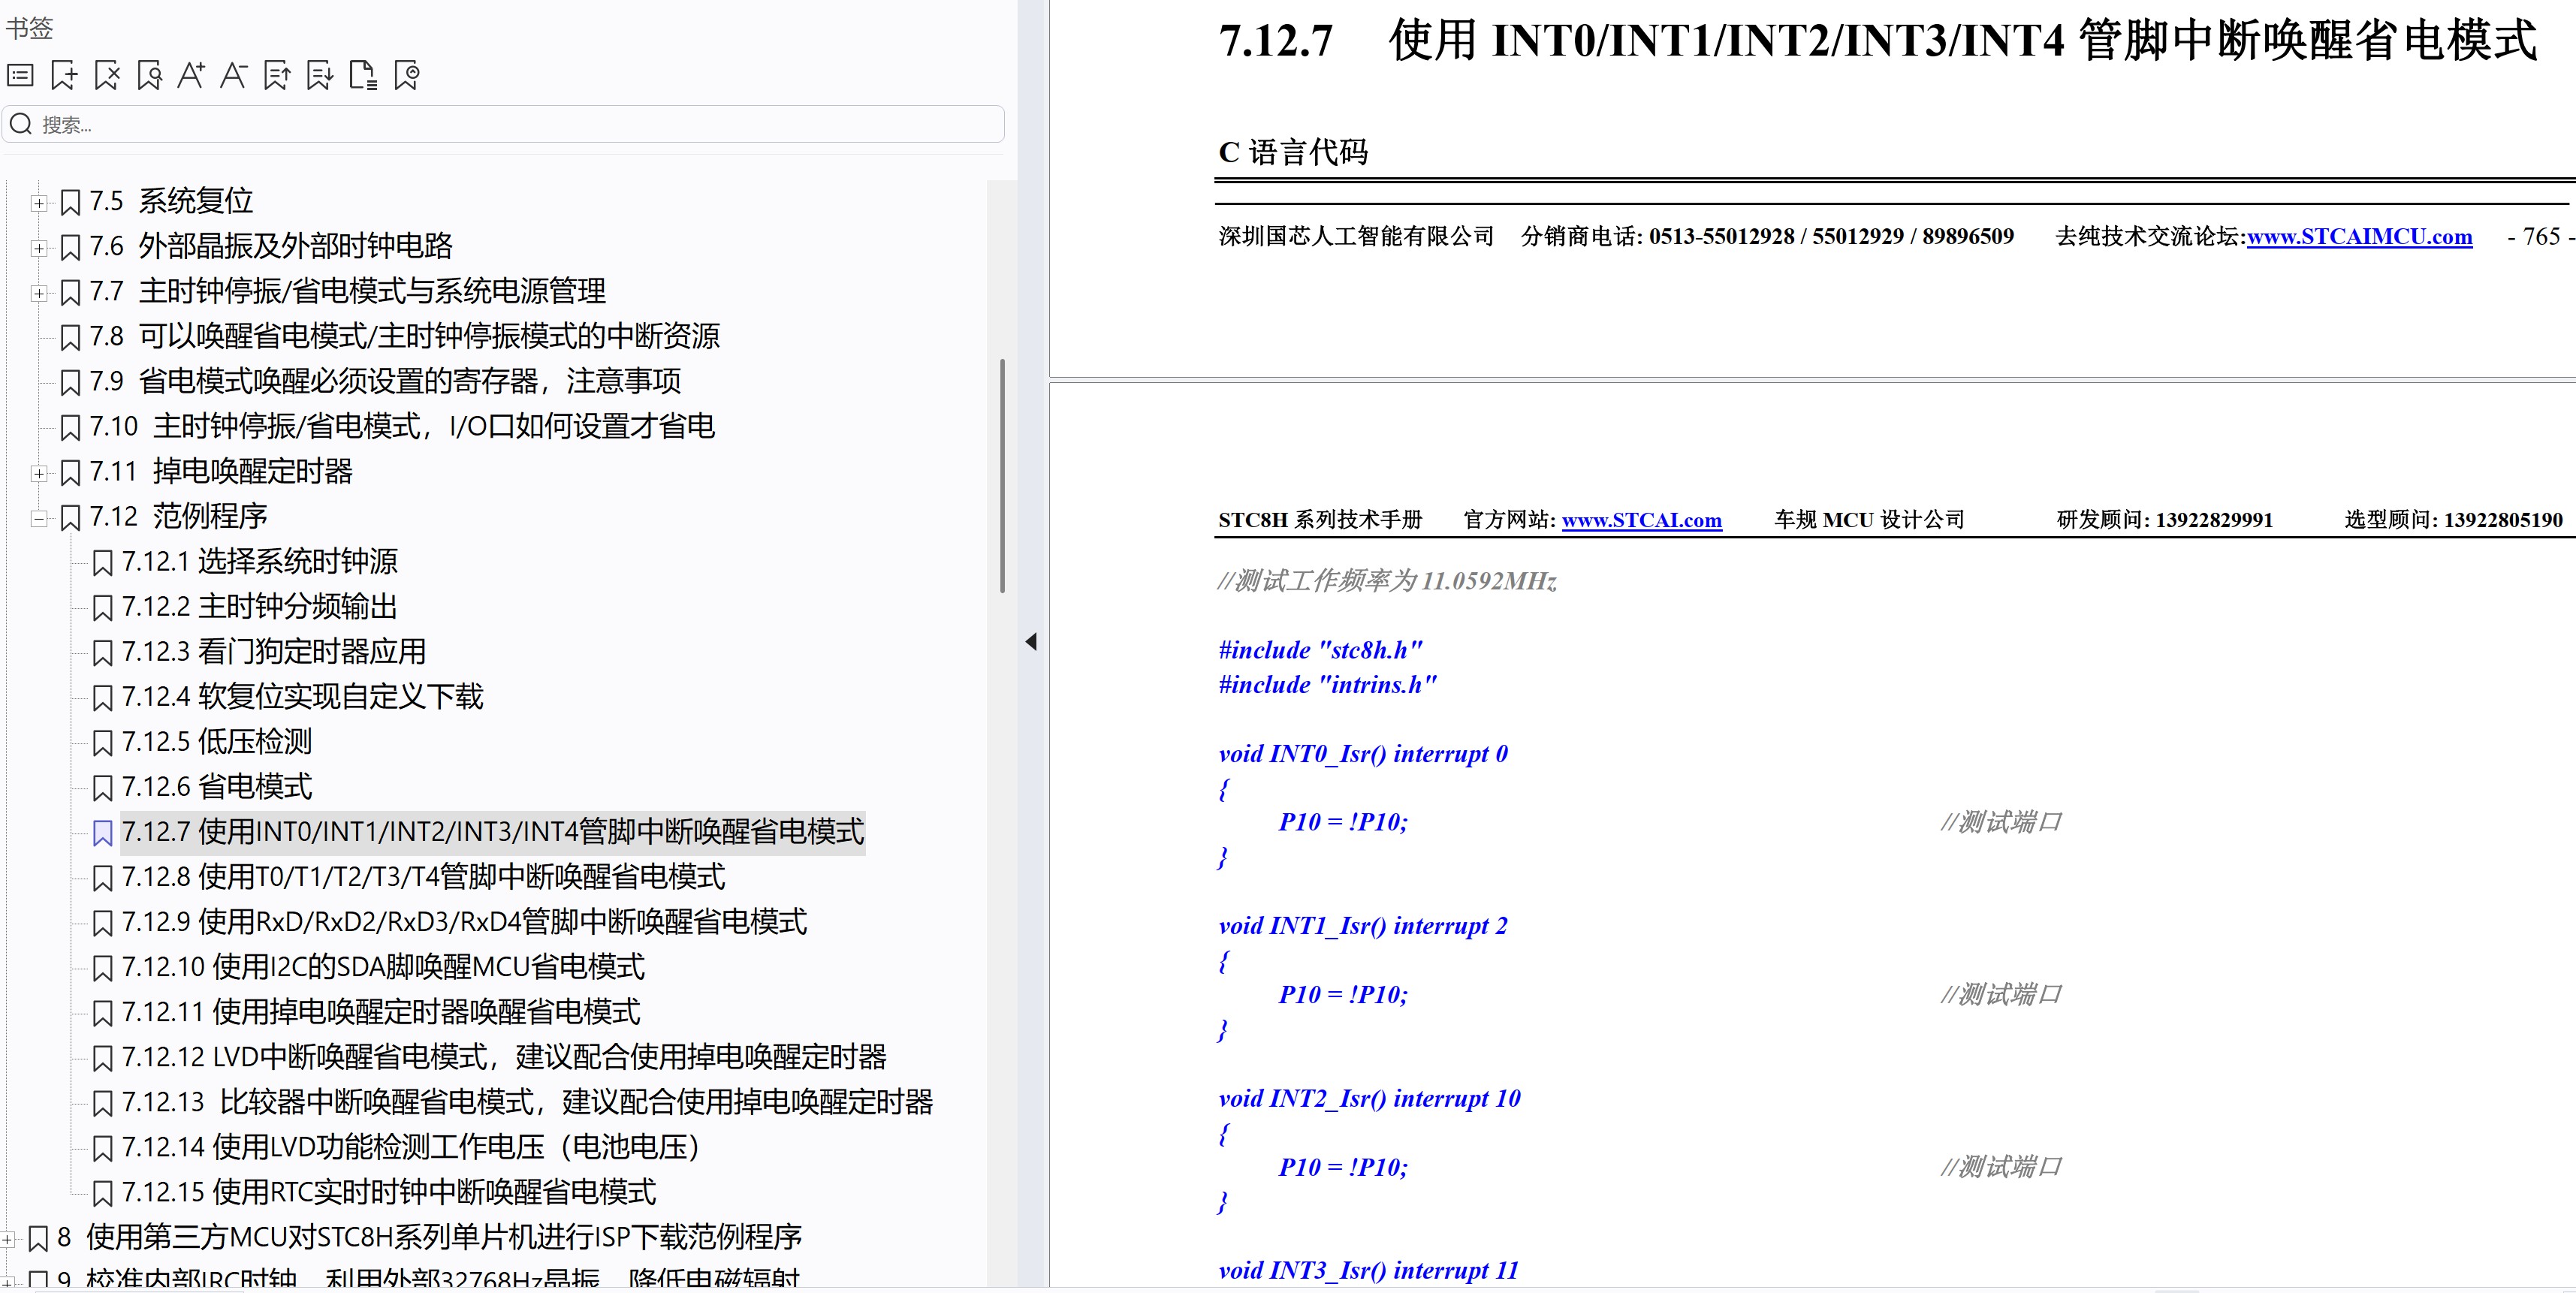Click the STC8H 系列技术手册 header text
The image size is (2576, 1293).
[x=1320, y=520]
